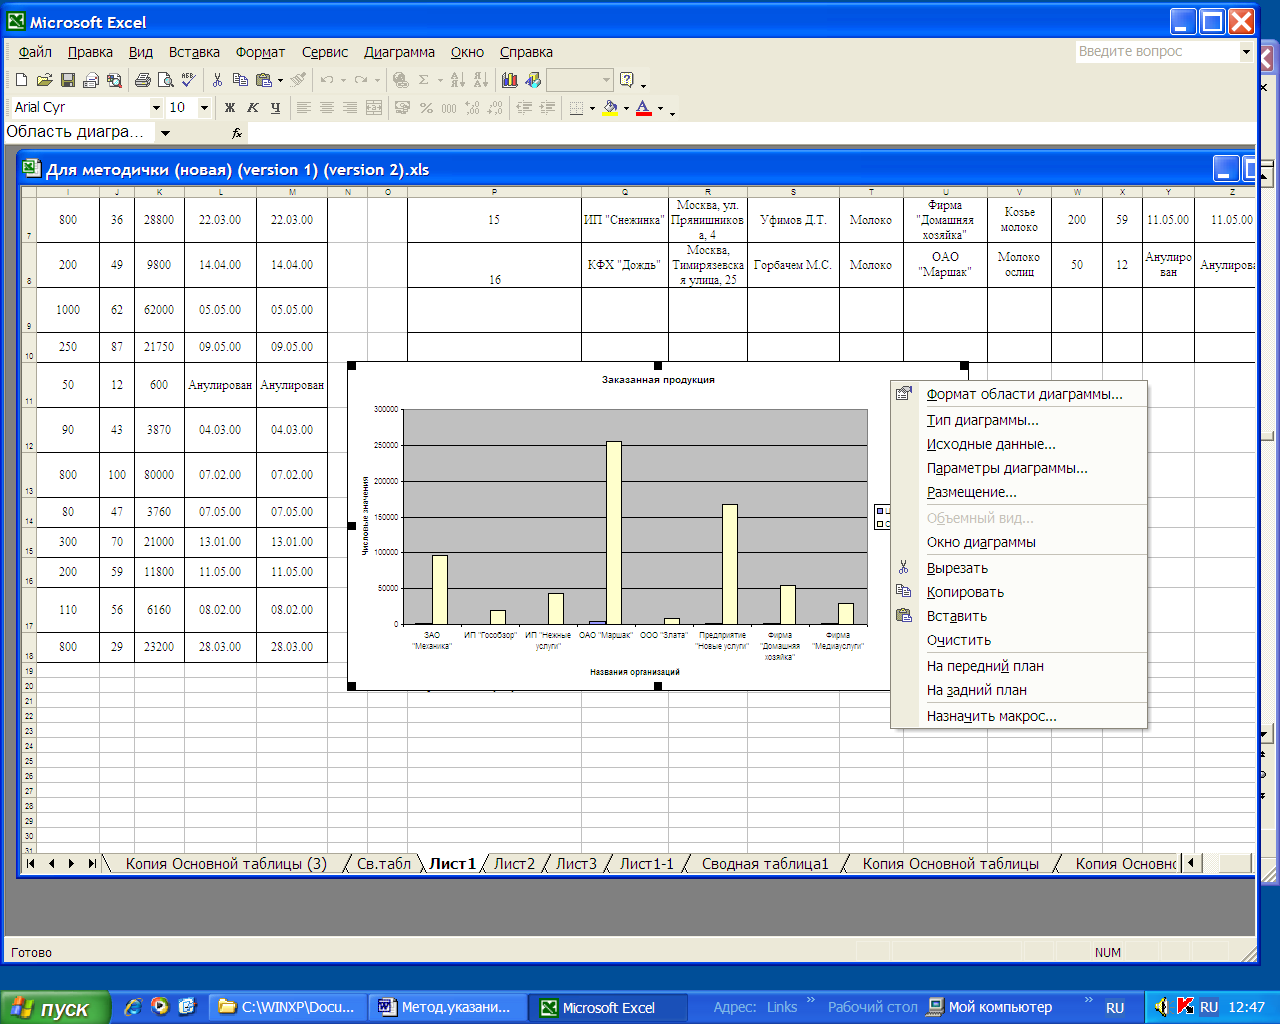
Task: Toggle Underline (Ч) formatting
Action: click(276, 107)
